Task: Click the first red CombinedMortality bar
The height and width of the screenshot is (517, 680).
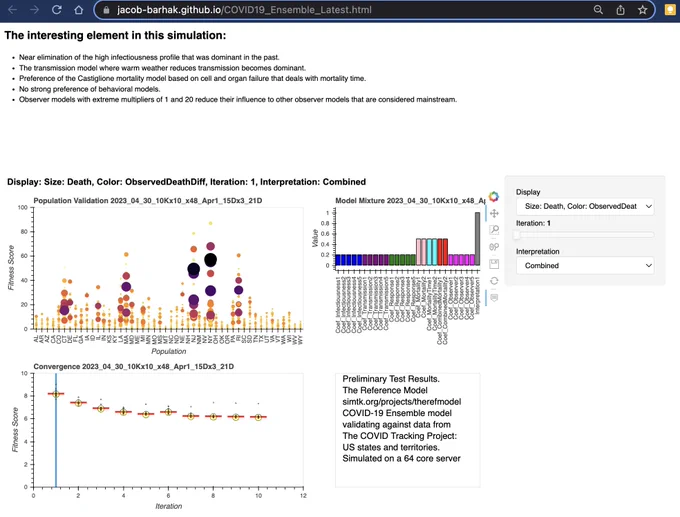Action: (440, 252)
